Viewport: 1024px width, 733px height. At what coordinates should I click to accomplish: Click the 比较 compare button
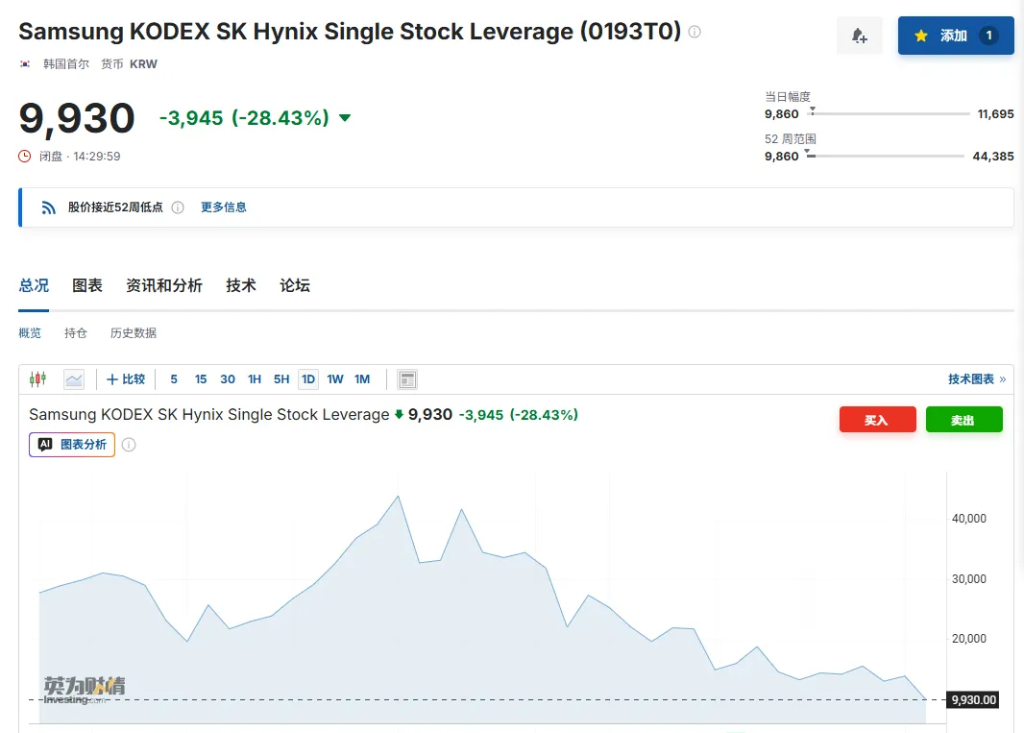(x=125, y=379)
